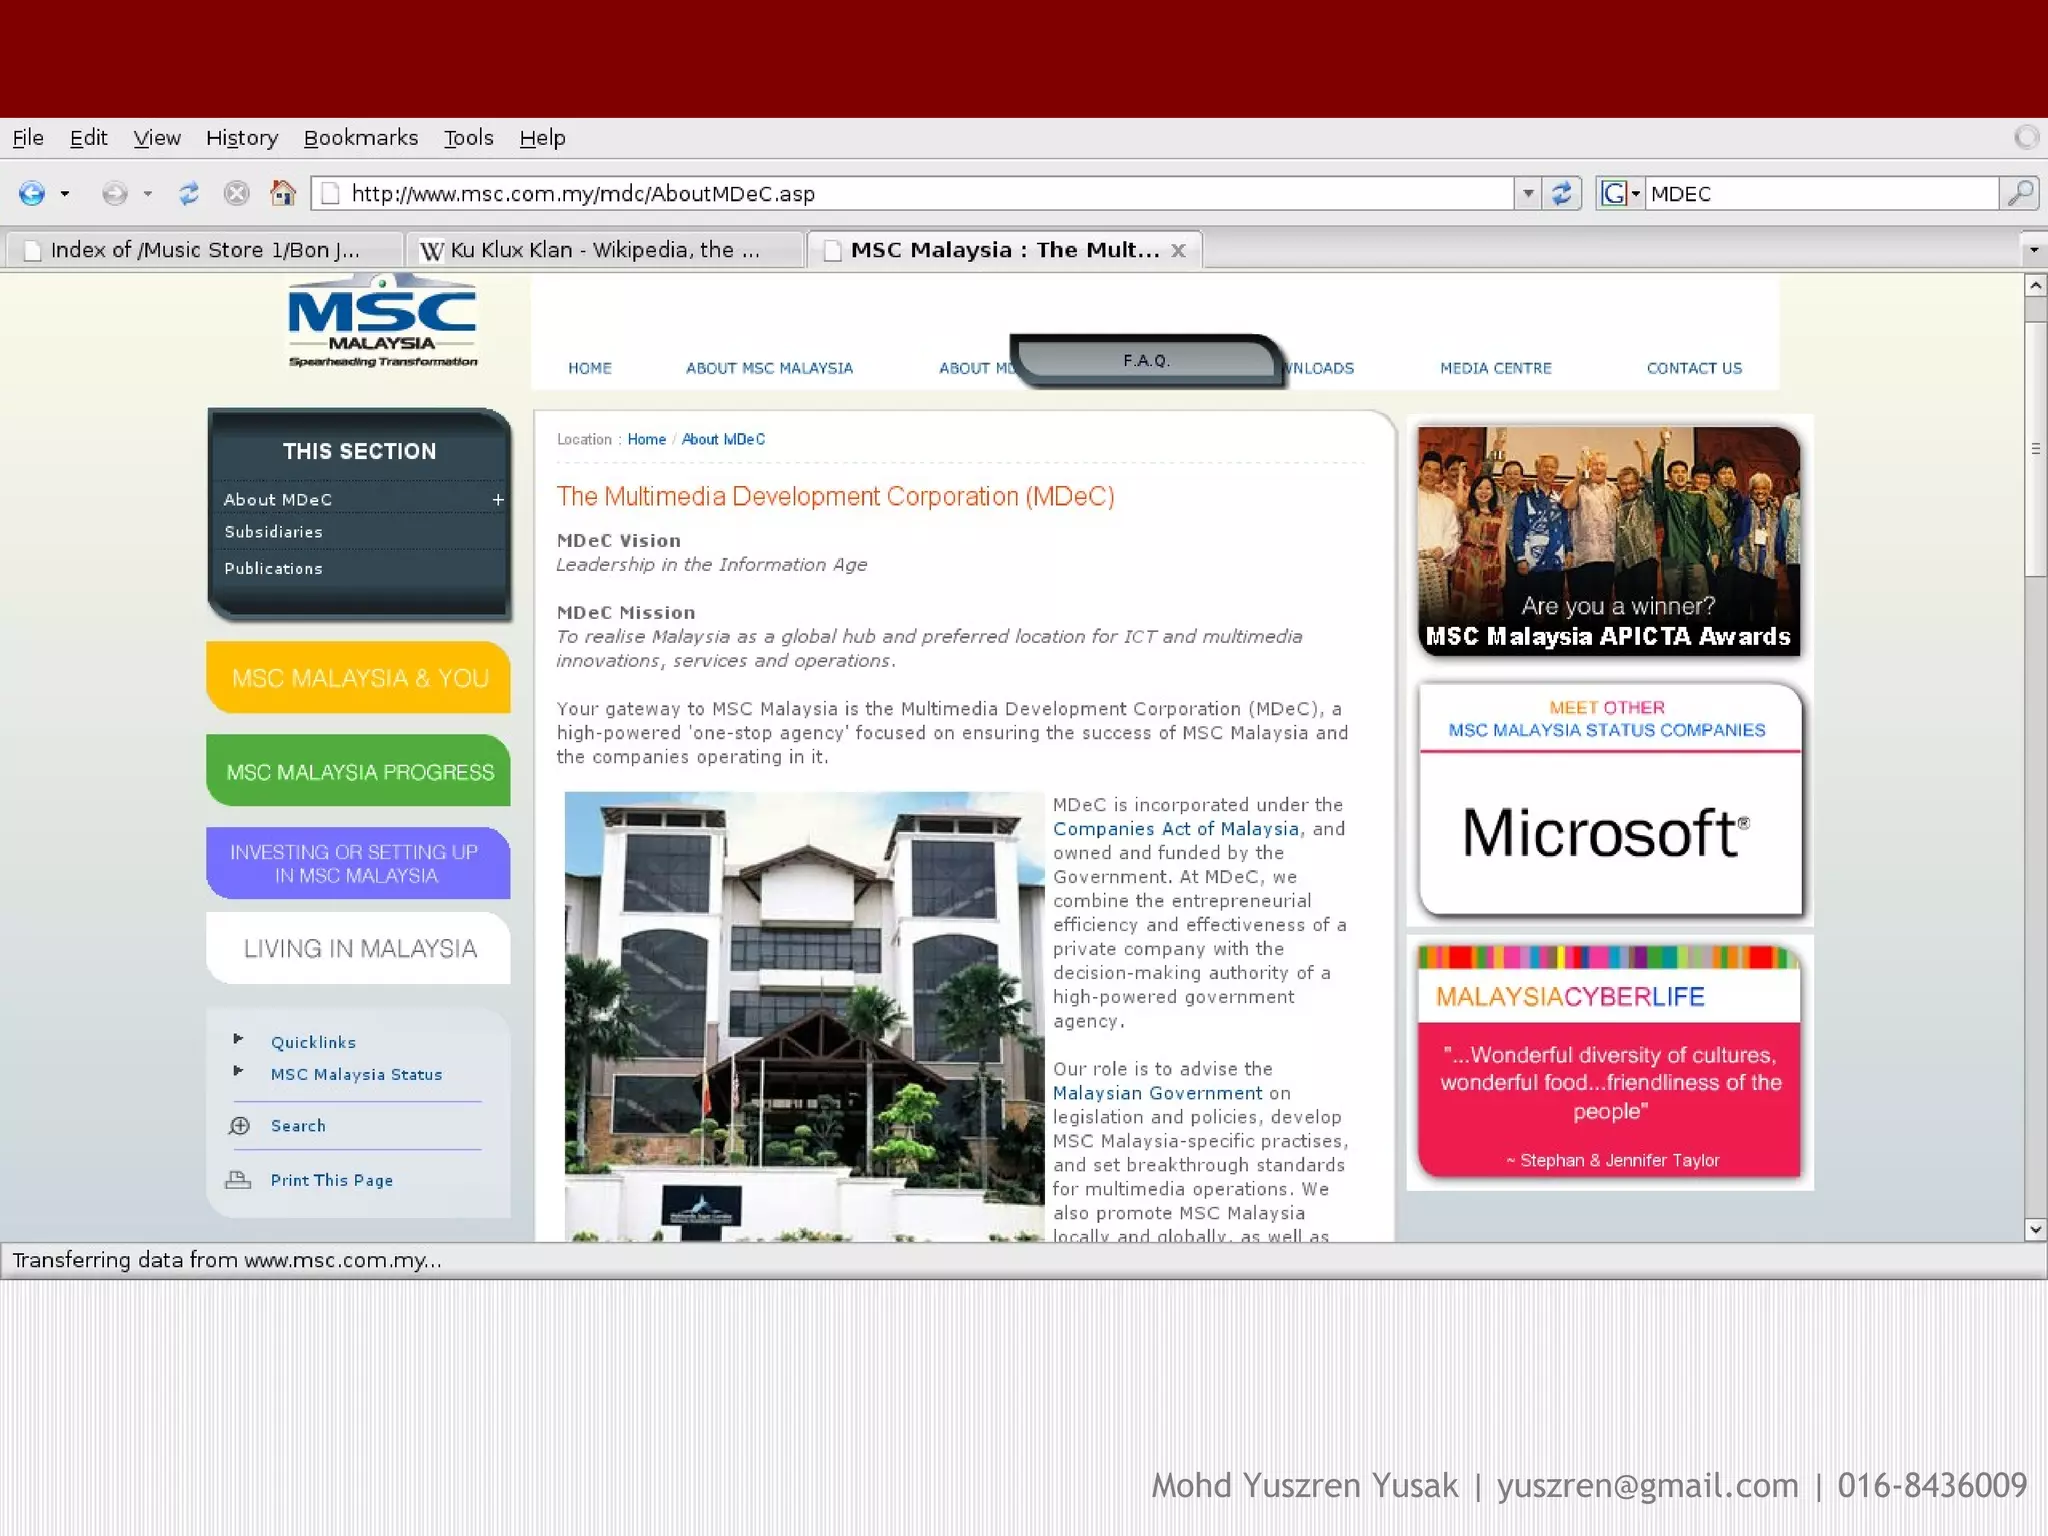Open the tab list dropdown arrow
The height and width of the screenshot is (1536, 2048).
pos(2033,250)
